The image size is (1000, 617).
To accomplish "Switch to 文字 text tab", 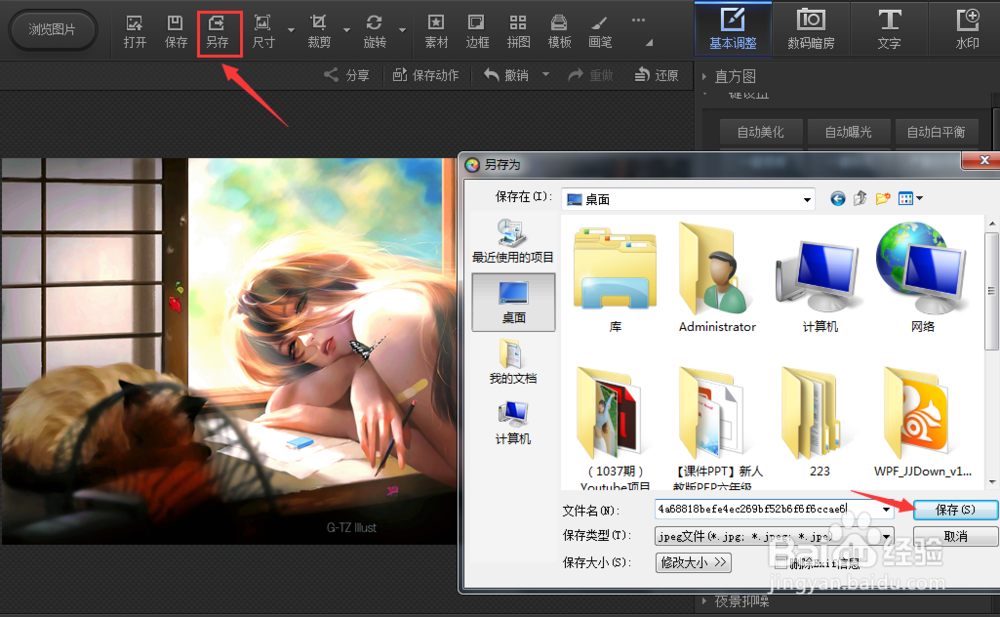I will click(888, 28).
